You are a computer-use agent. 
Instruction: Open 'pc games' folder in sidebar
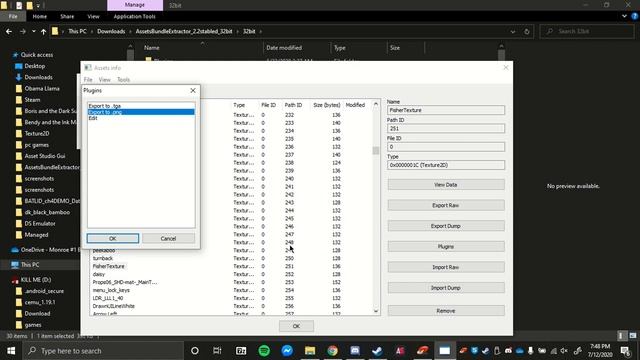point(36,145)
